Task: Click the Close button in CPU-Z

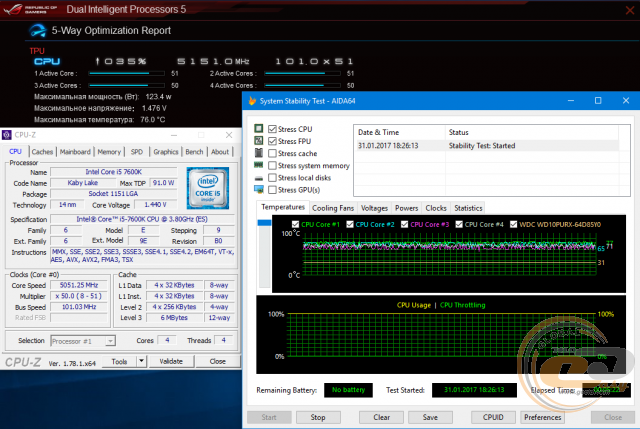Action: [218, 361]
